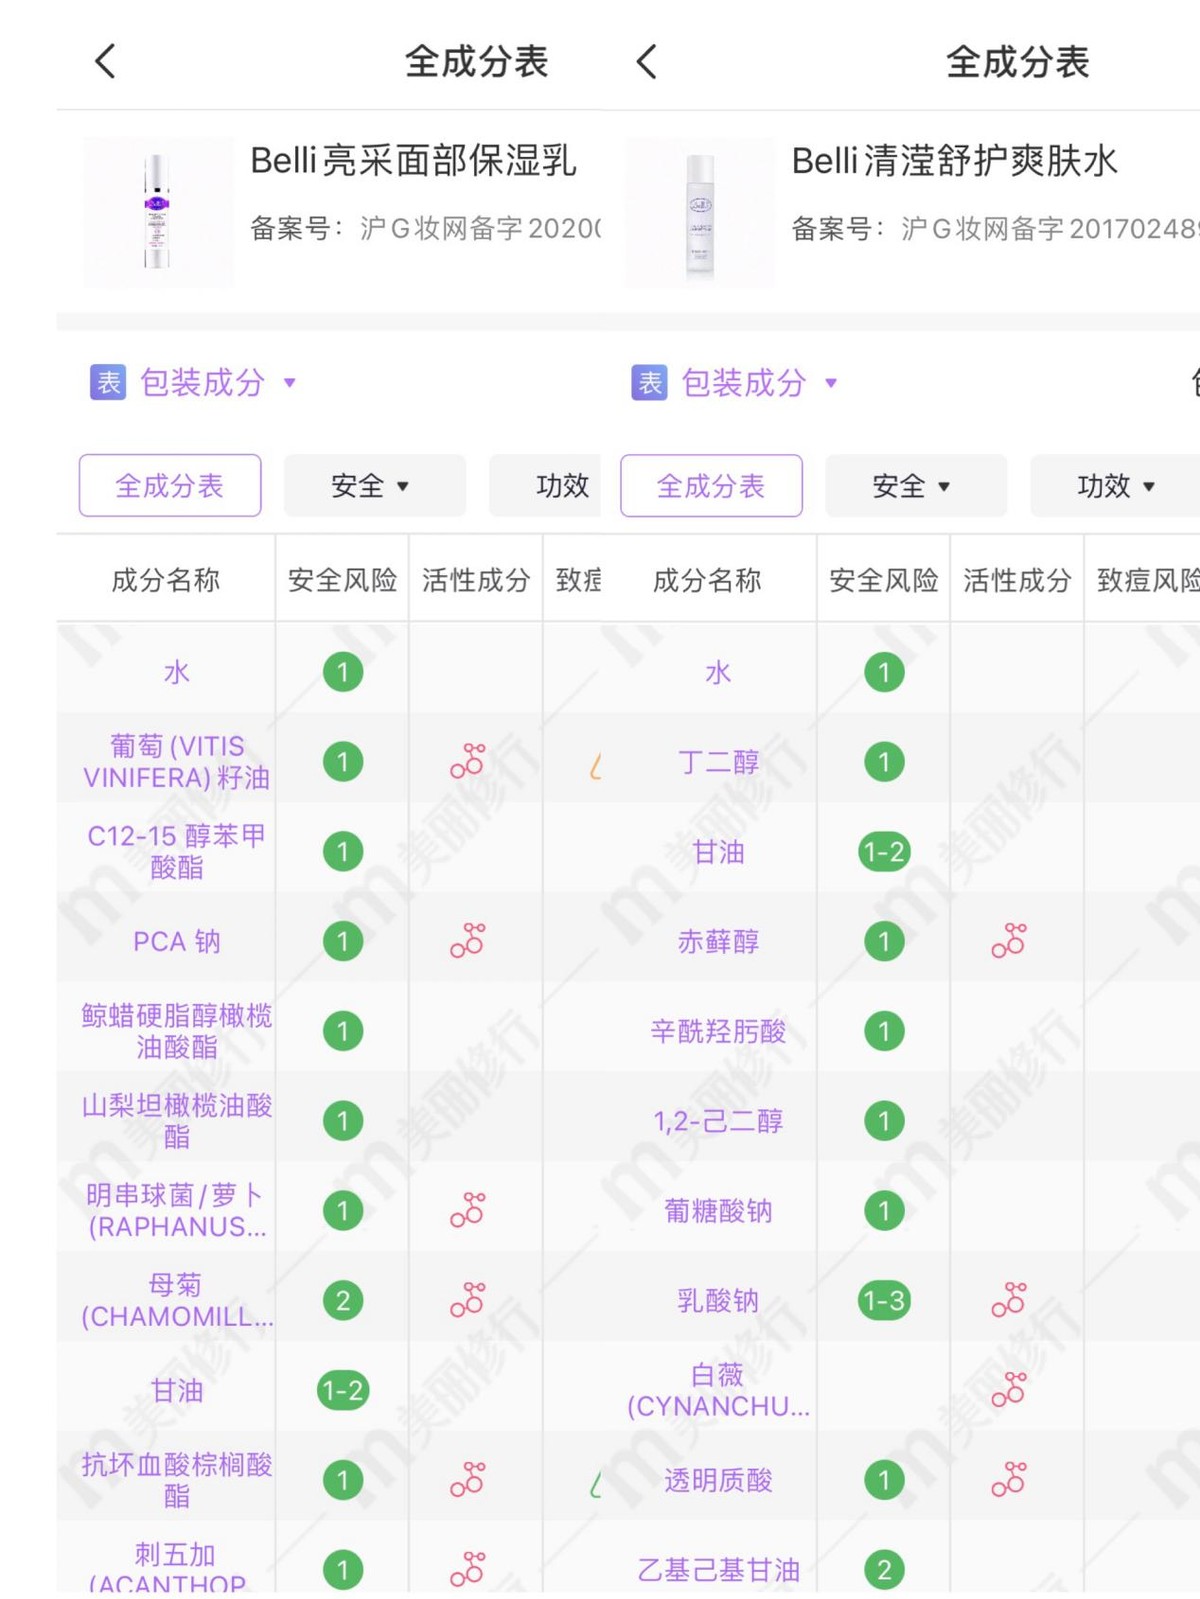Open ingredient 透明质酸
This screenshot has height=1599, width=1200.
pyautogui.click(x=718, y=1480)
